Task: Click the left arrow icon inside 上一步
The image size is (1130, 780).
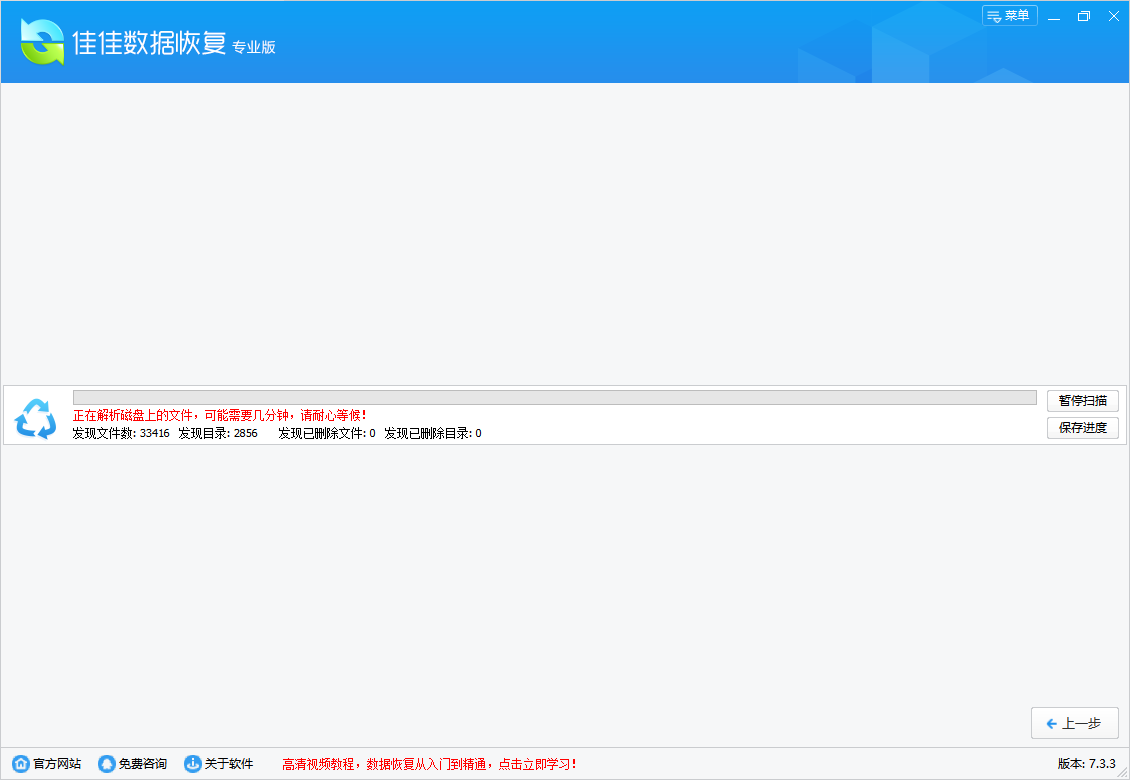Action: pyautogui.click(x=1051, y=723)
